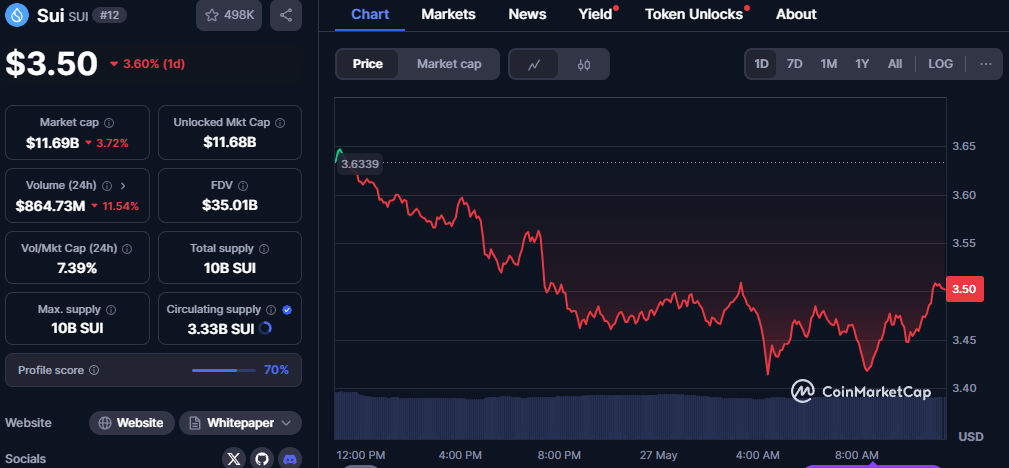Open the Token Unlocks tab
The image size is (1009, 468).
(694, 14)
